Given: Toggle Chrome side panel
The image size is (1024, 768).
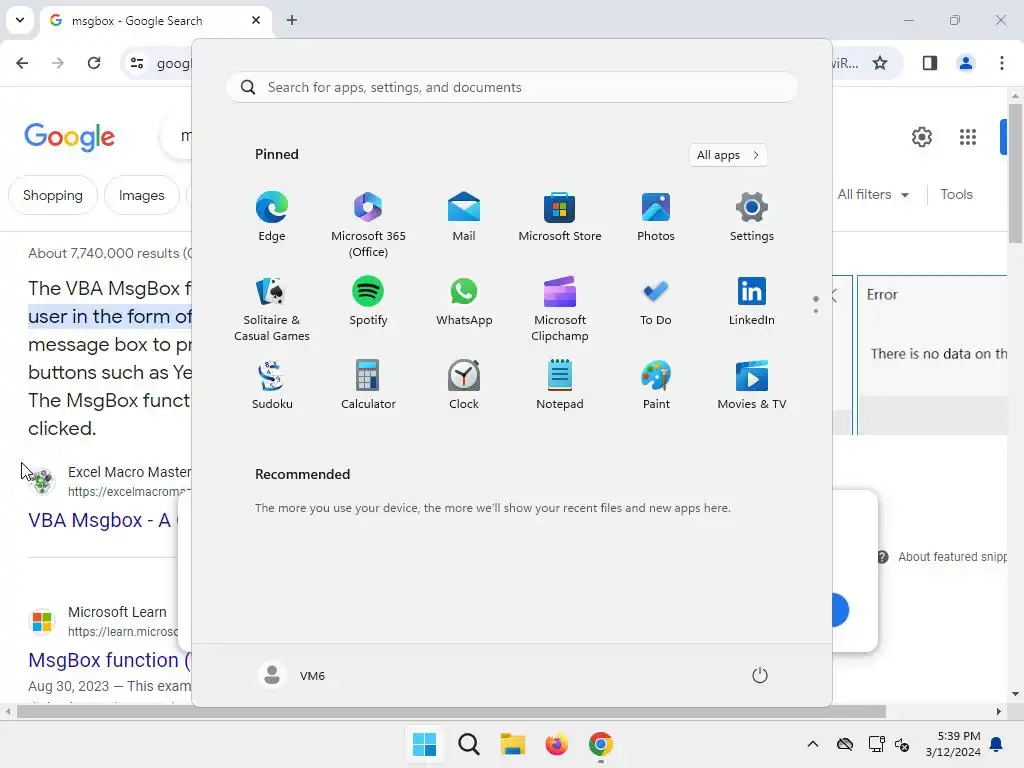Looking at the screenshot, I should point(929,63).
